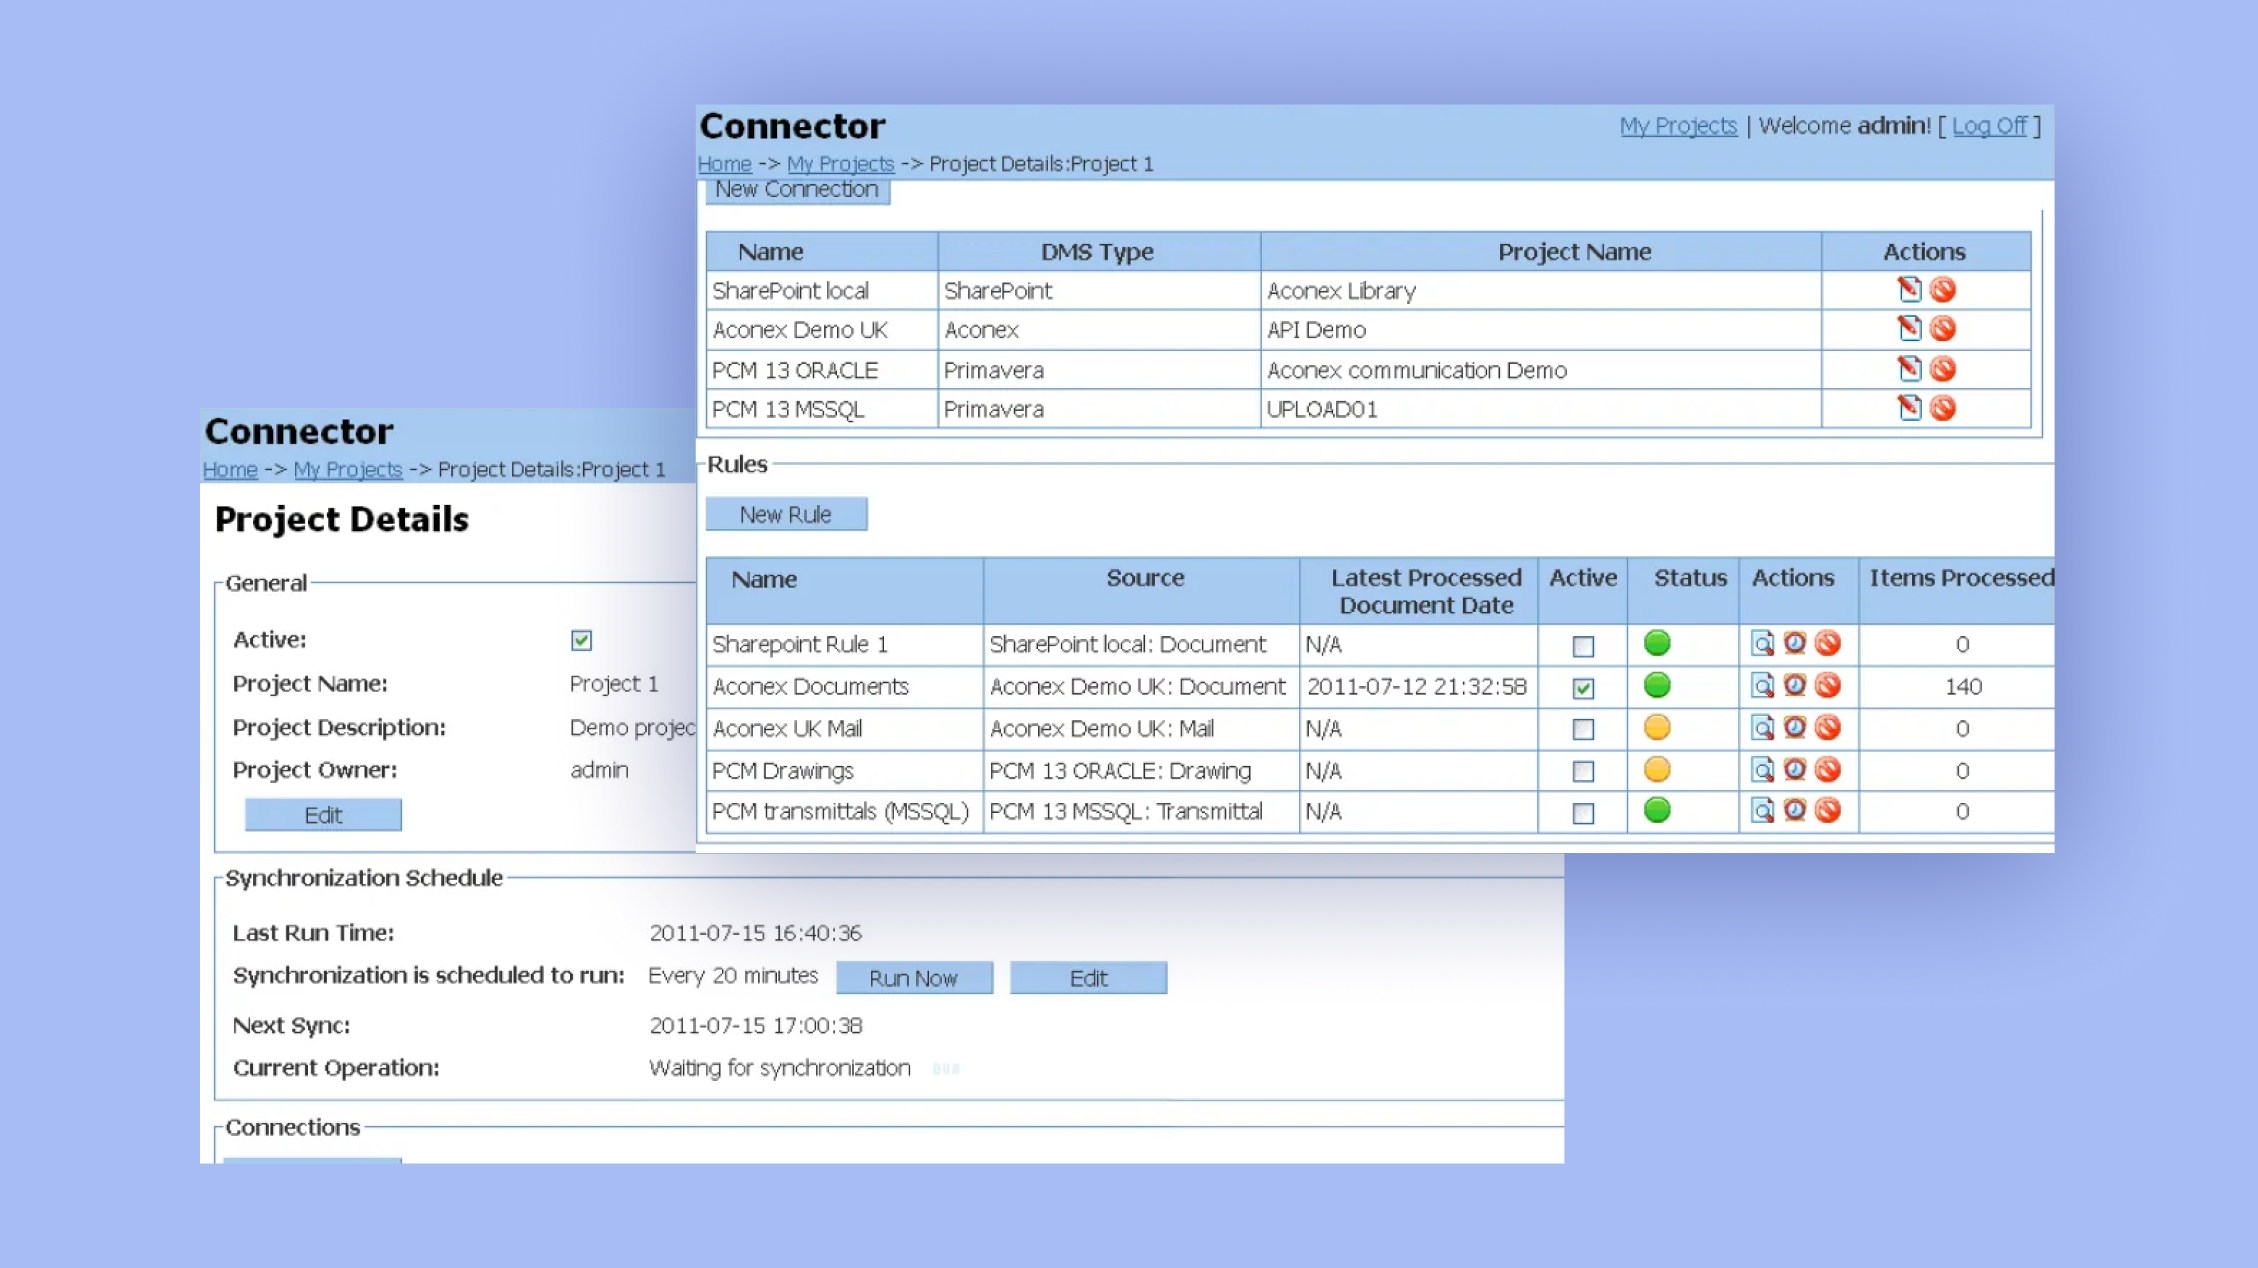
Task: Open clock icon for Aconex UK Mail
Action: click(x=1795, y=727)
